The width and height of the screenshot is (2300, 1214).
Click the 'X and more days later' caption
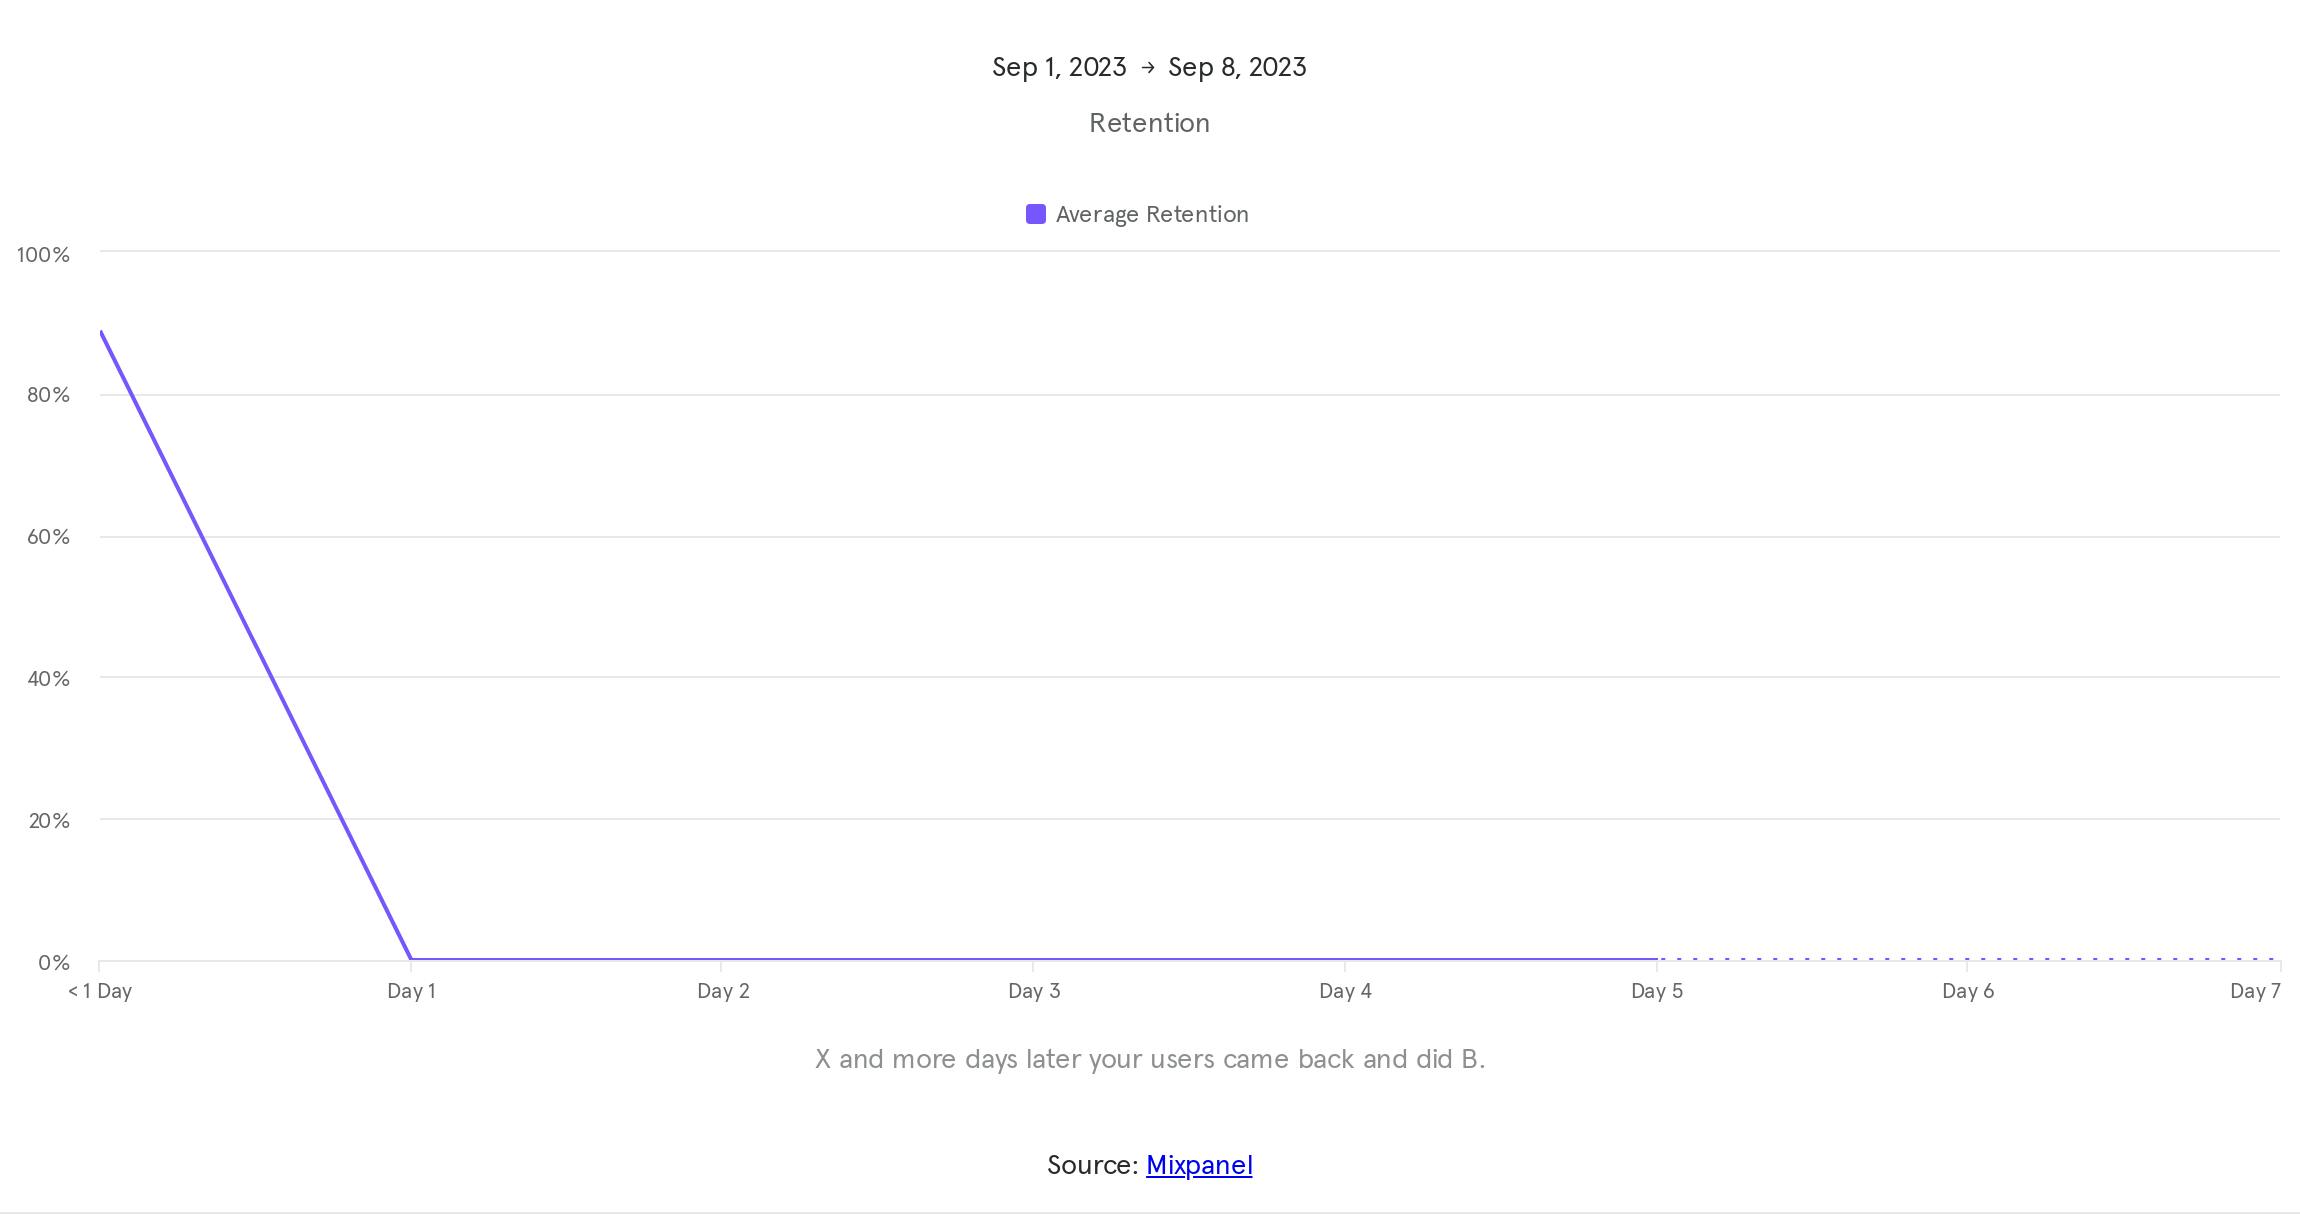click(1150, 1059)
